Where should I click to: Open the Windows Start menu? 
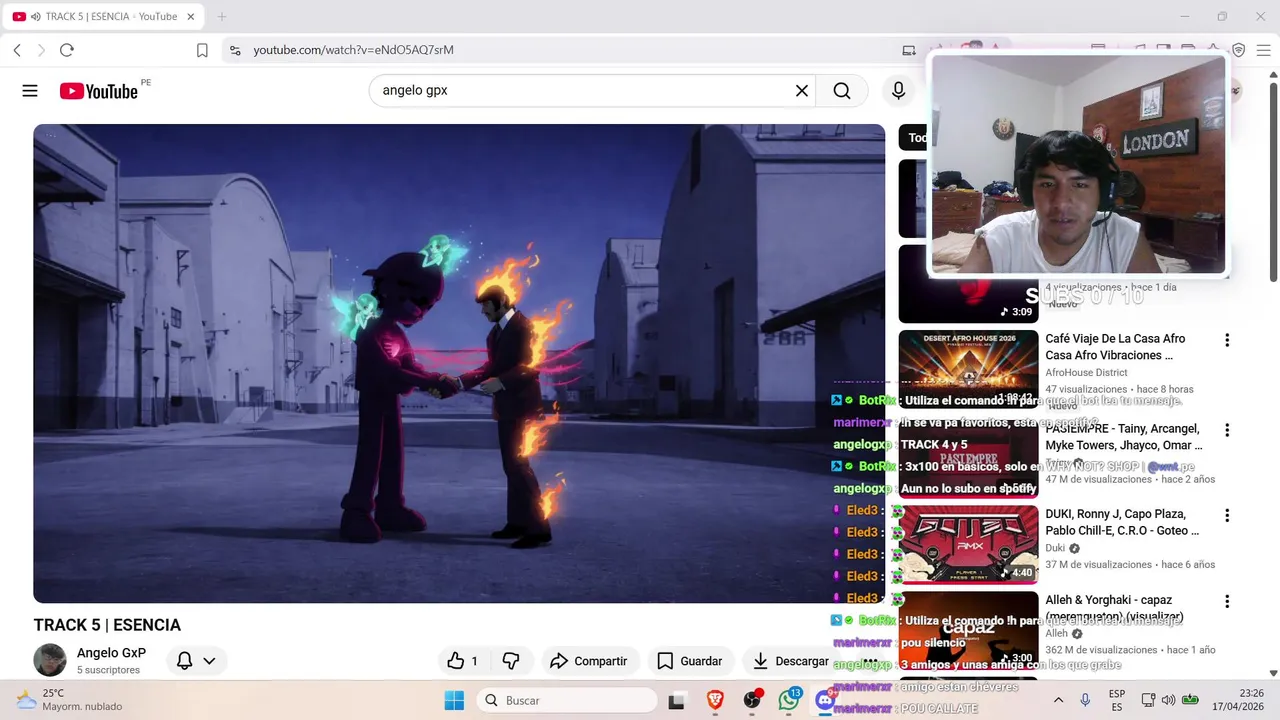click(x=454, y=700)
